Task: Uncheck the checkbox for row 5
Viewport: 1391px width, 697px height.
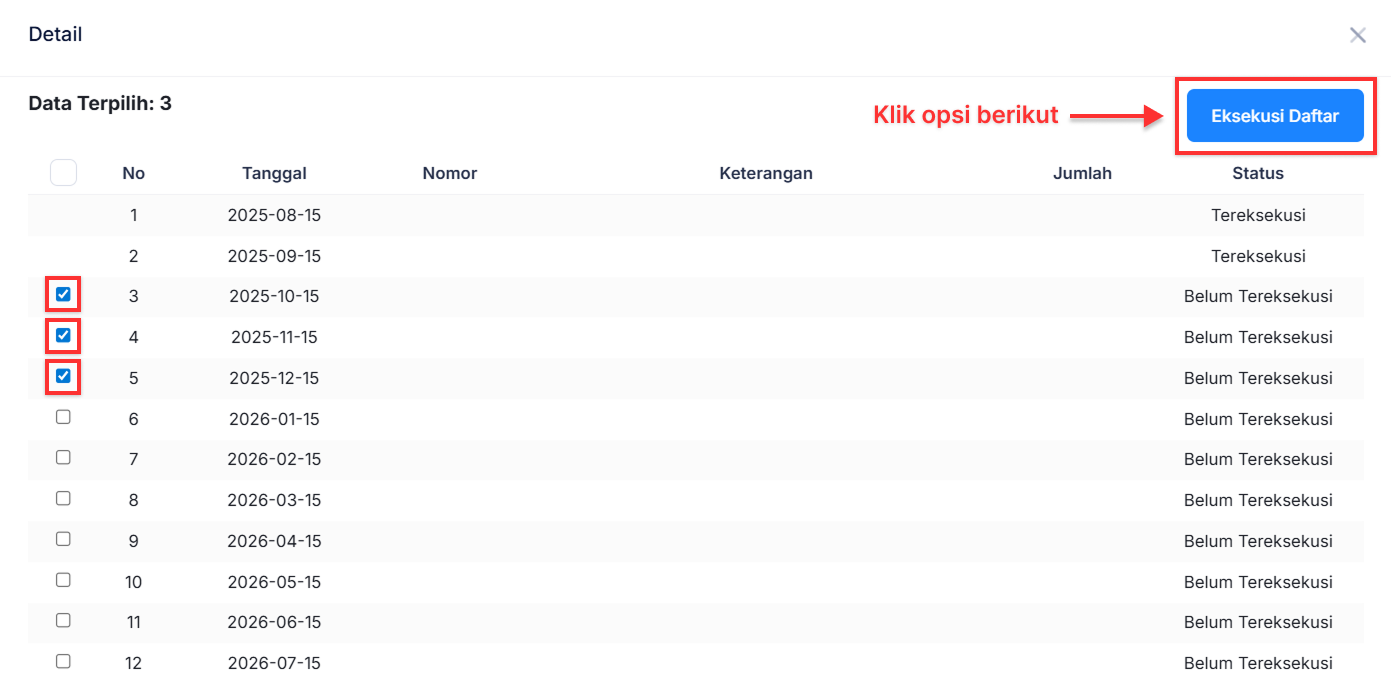Action: point(63,377)
